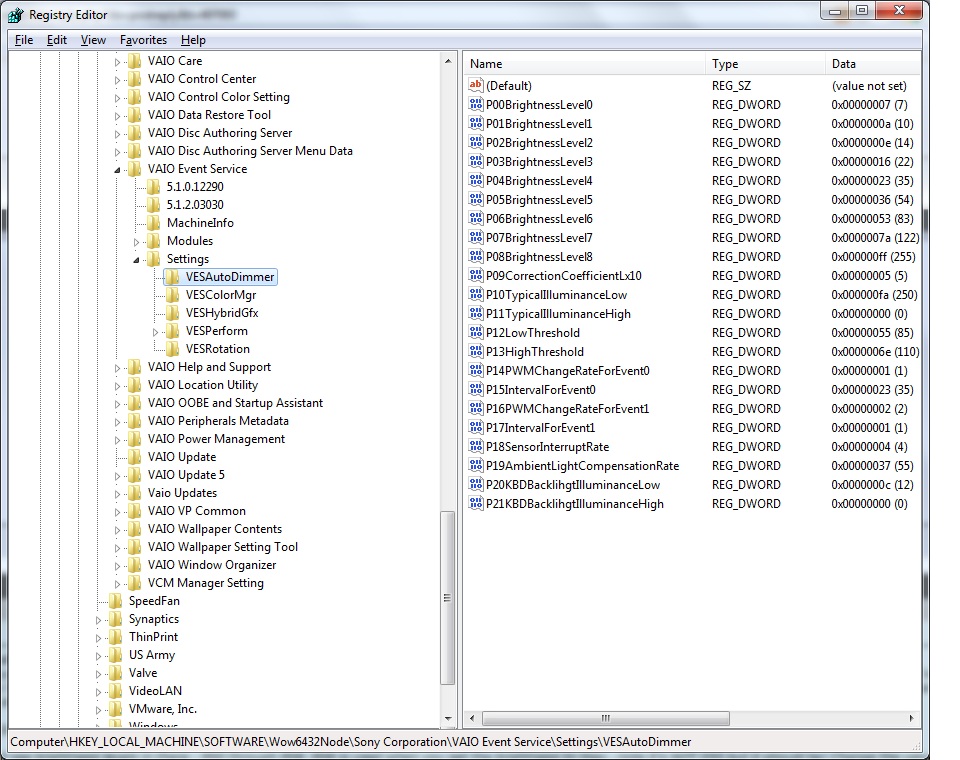This screenshot has width=960, height=760.
Task: Click the values pane scroll left arrow
Action: 471,718
